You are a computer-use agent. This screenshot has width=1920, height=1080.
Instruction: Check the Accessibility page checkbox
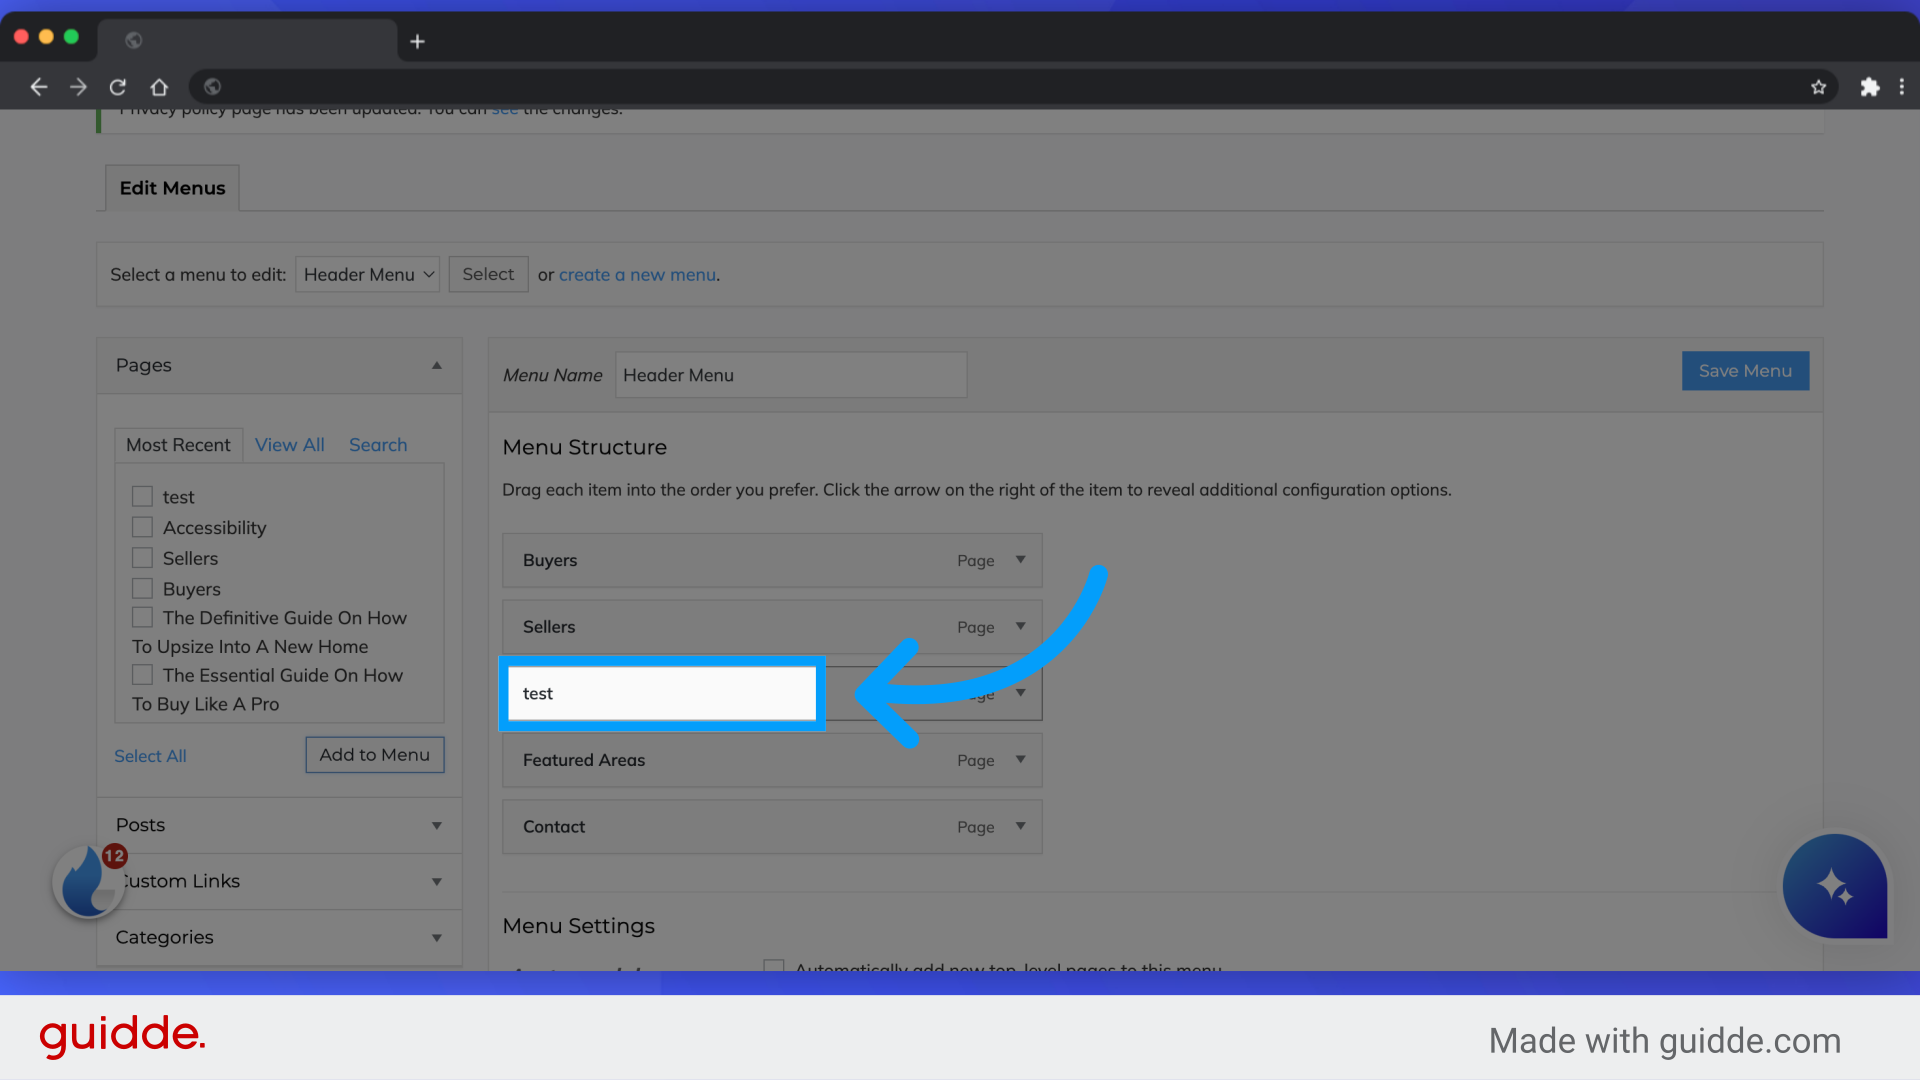coord(143,527)
